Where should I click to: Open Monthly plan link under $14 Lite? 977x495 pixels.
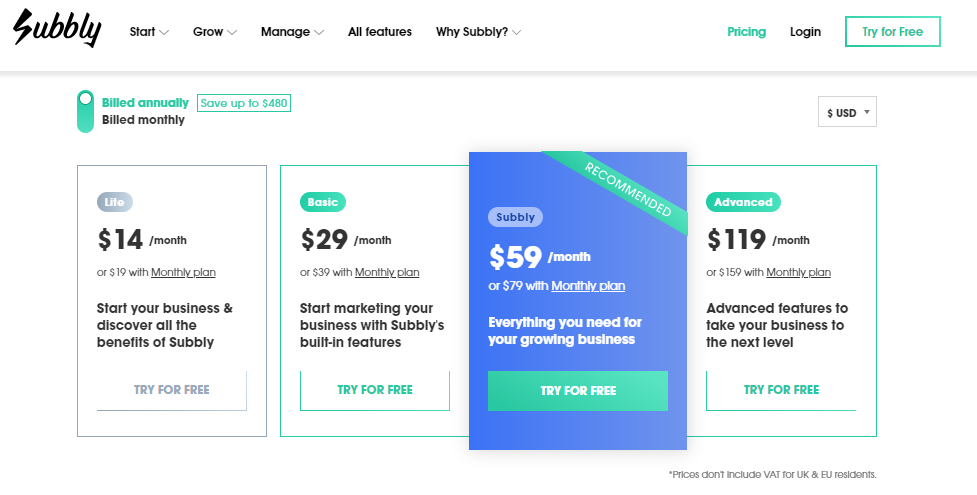click(x=183, y=272)
